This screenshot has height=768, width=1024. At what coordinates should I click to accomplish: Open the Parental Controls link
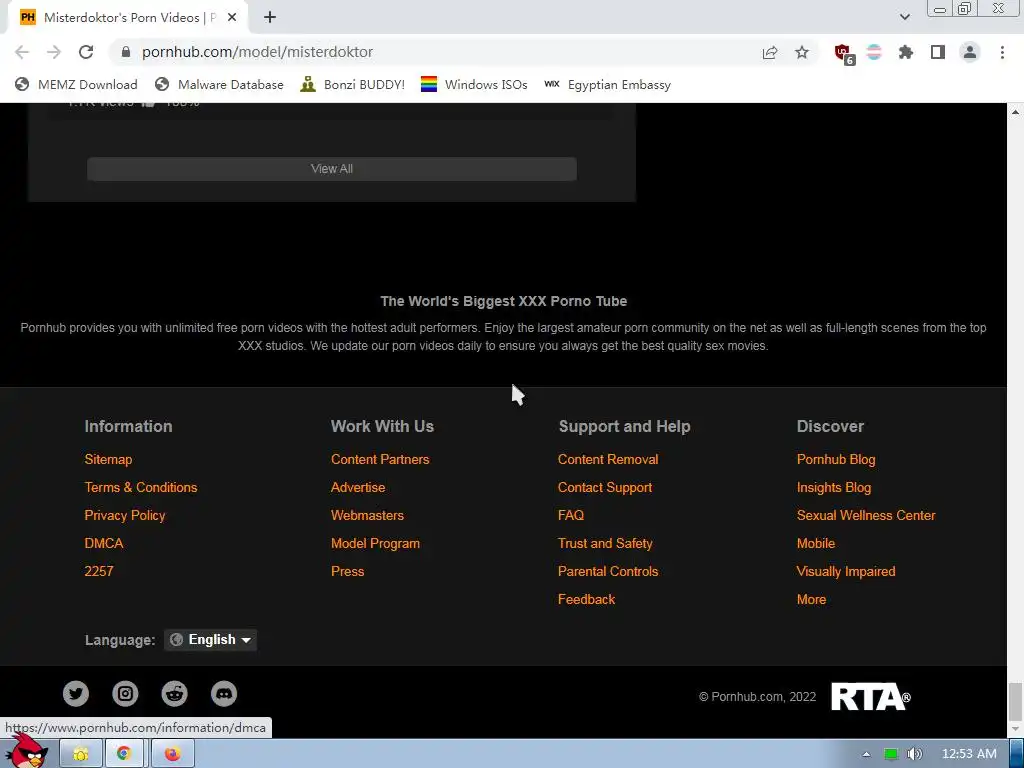point(608,571)
